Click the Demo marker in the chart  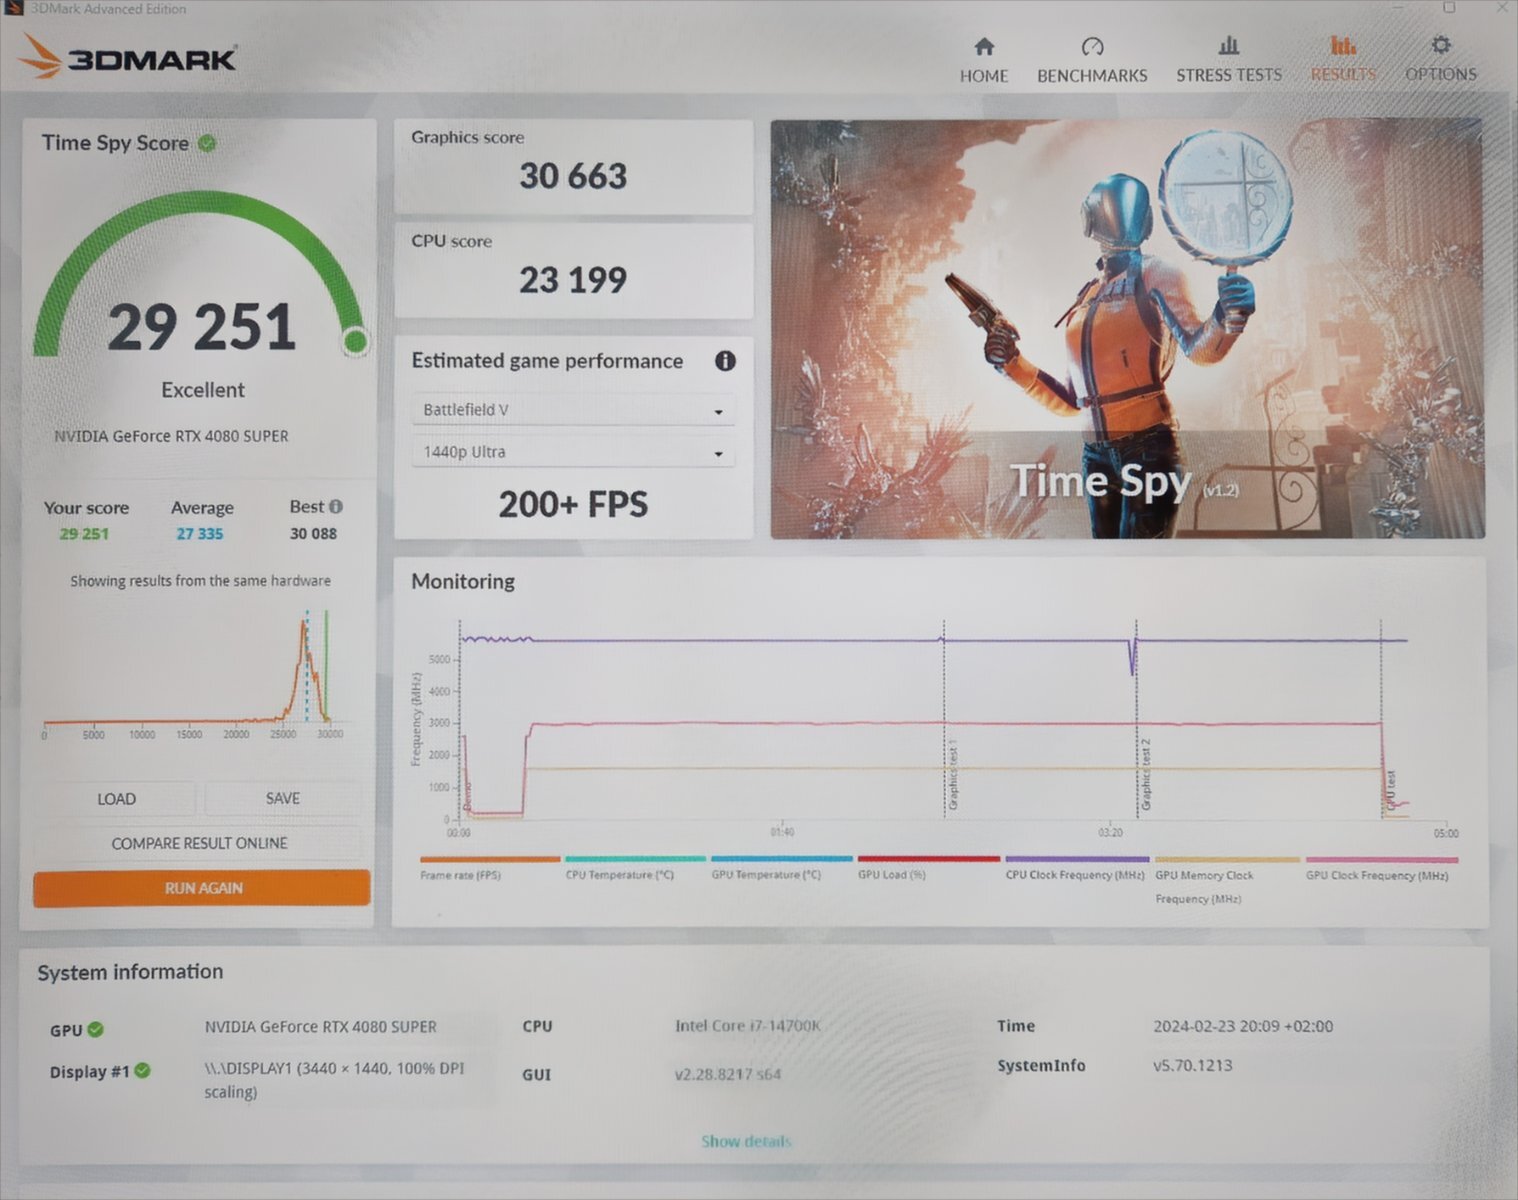[x=467, y=797]
